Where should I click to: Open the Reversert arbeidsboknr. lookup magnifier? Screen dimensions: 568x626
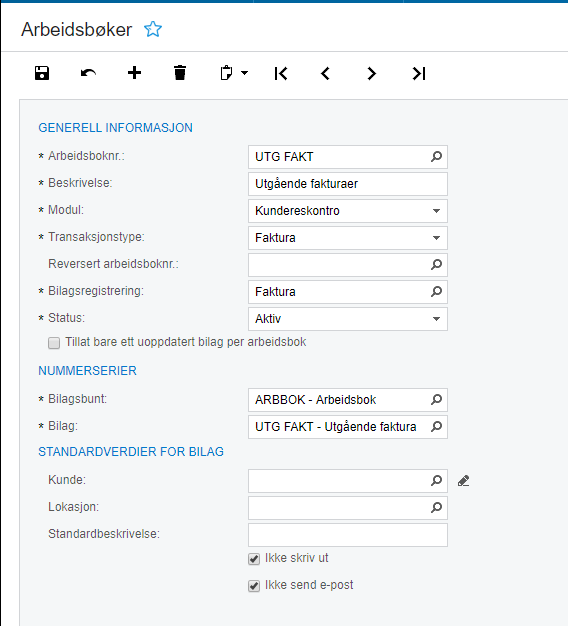click(437, 265)
